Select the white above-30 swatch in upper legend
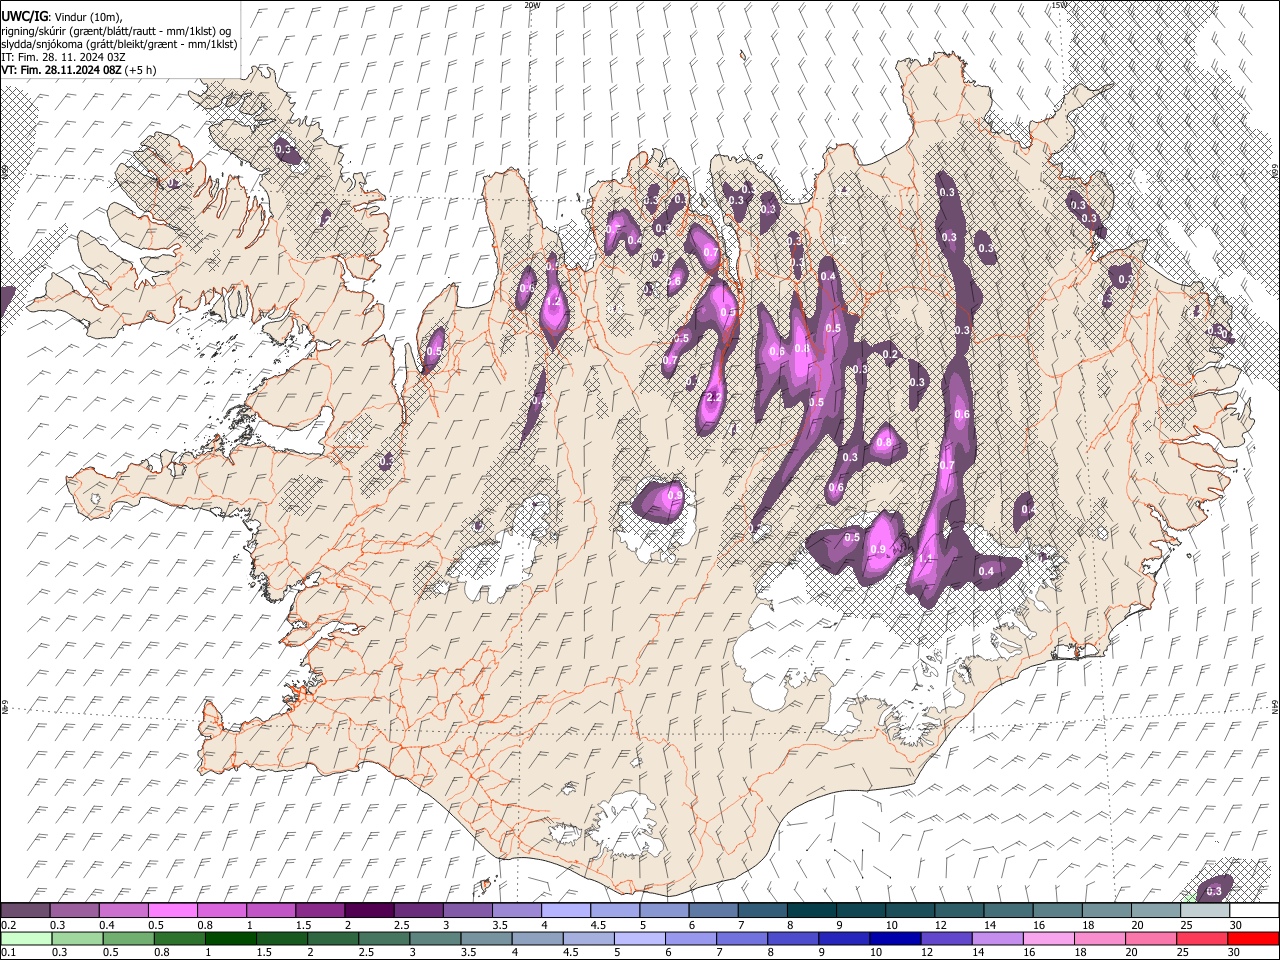 point(1253,910)
